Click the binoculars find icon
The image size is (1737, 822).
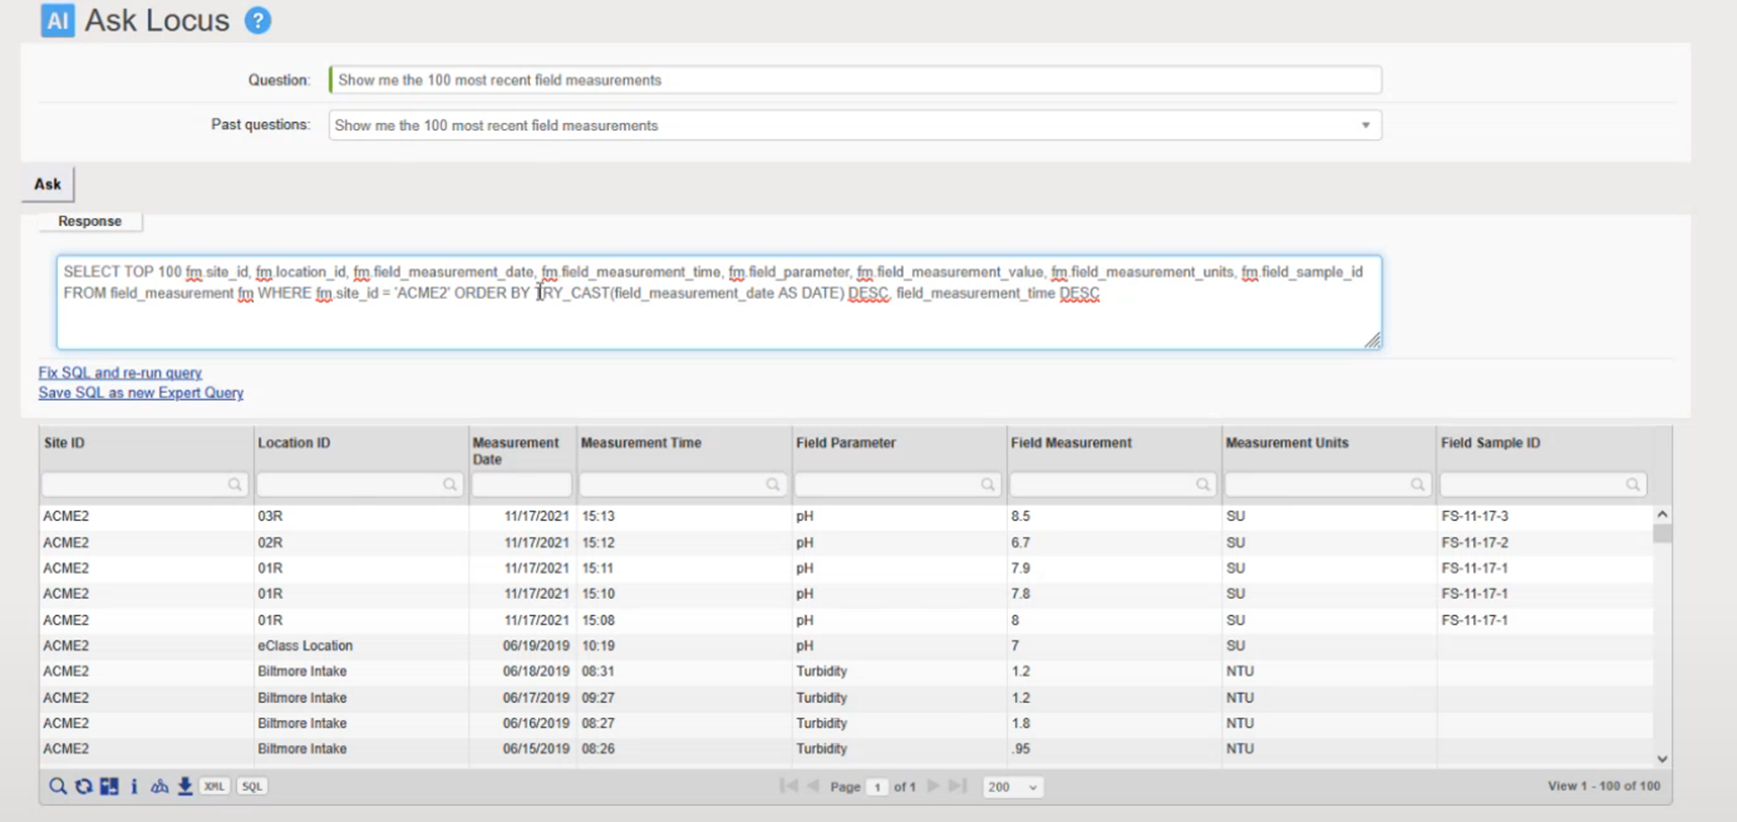tap(159, 787)
